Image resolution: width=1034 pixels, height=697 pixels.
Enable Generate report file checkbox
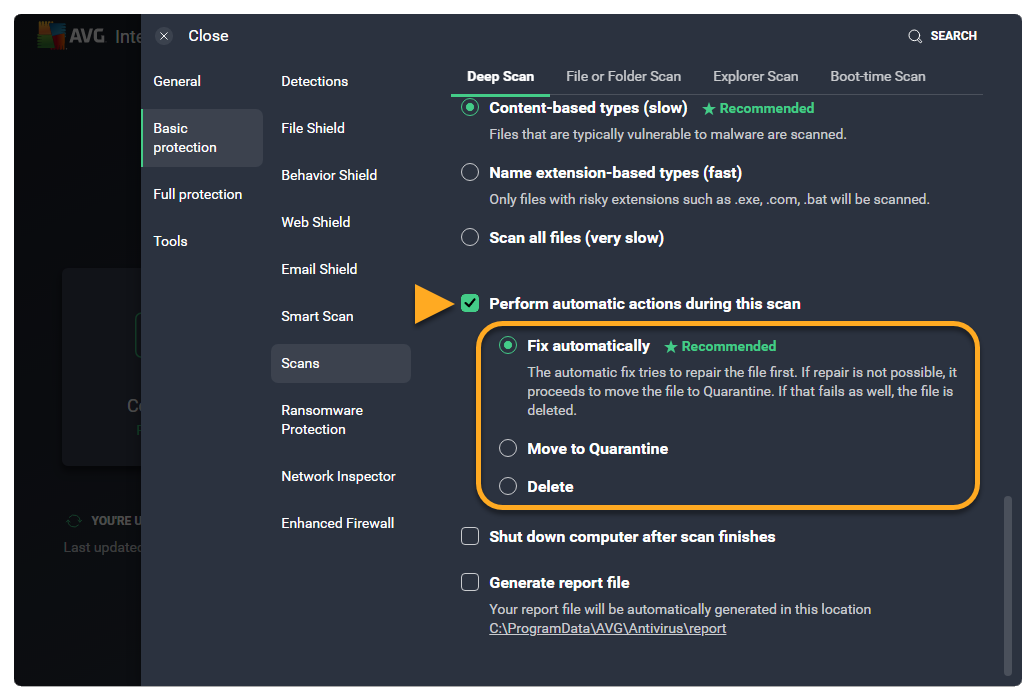click(470, 583)
